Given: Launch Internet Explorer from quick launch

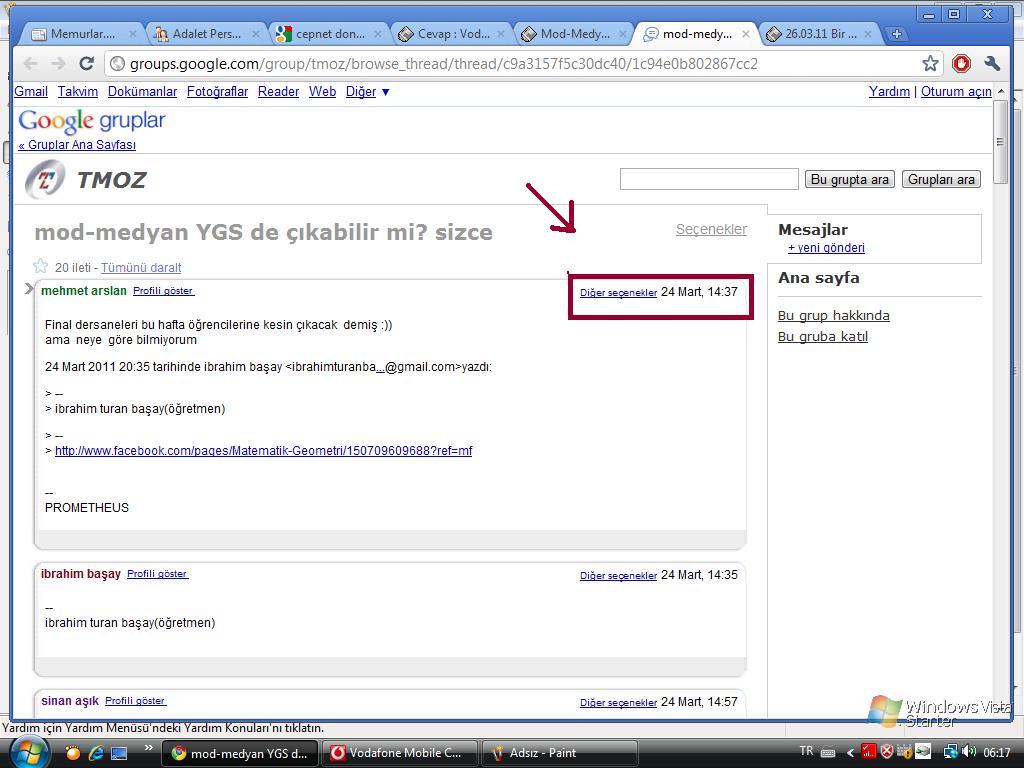Looking at the screenshot, I should click(x=95, y=753).
